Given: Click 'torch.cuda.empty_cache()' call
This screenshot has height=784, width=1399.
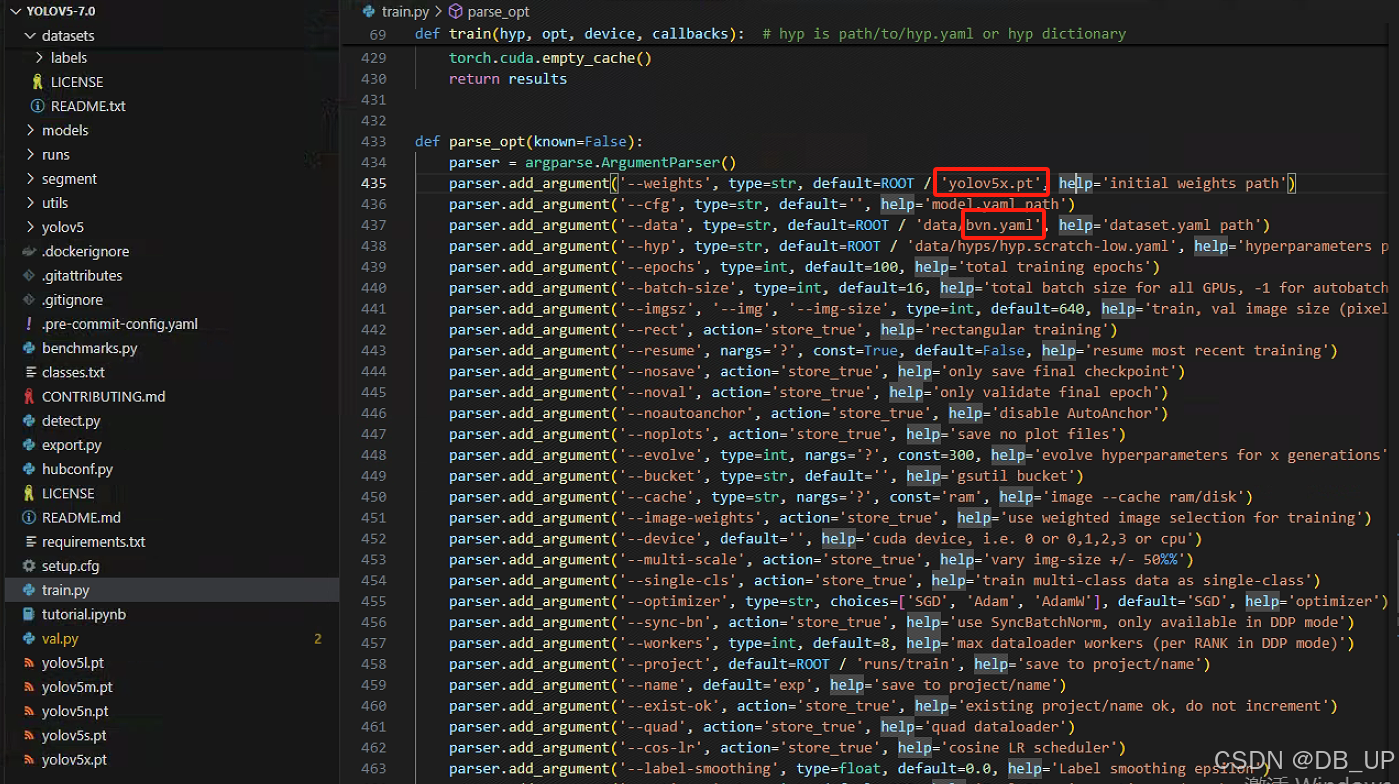Looking at the screenshot, I should (x=550, y=57).
